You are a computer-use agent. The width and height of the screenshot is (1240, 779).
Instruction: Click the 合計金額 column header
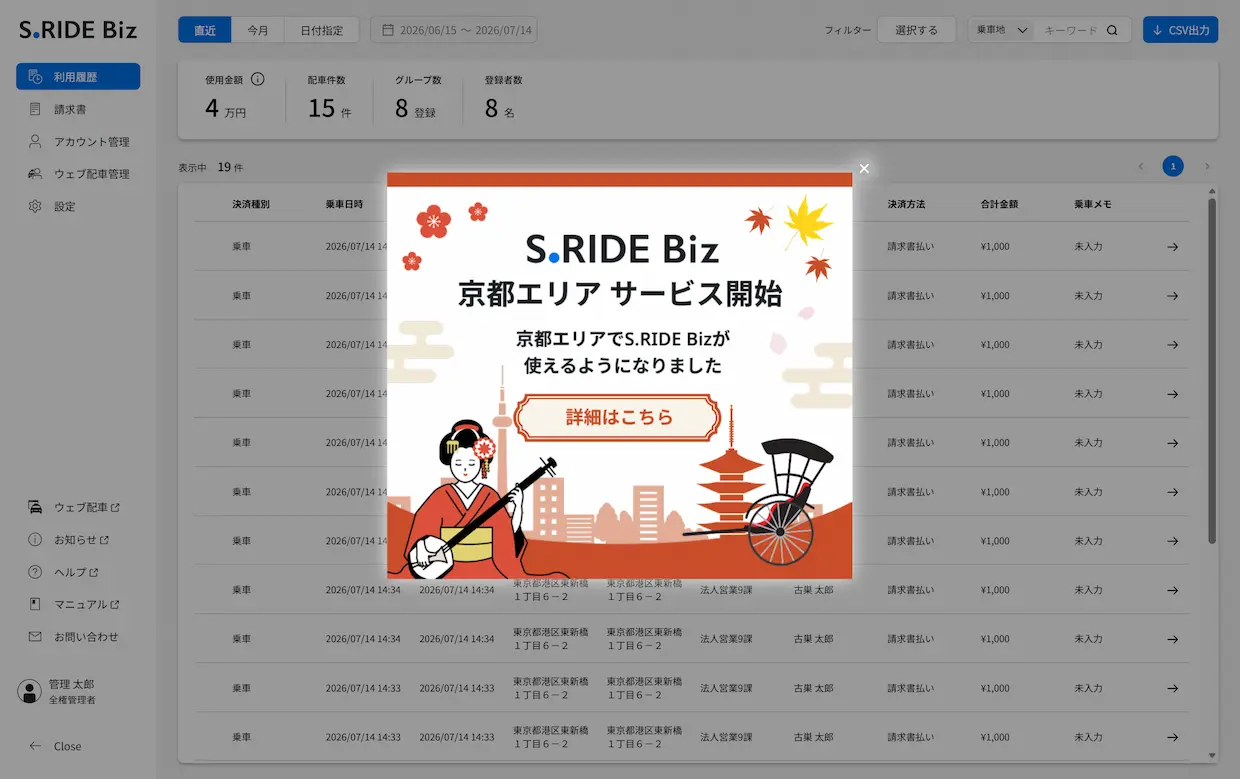point(999,204)
